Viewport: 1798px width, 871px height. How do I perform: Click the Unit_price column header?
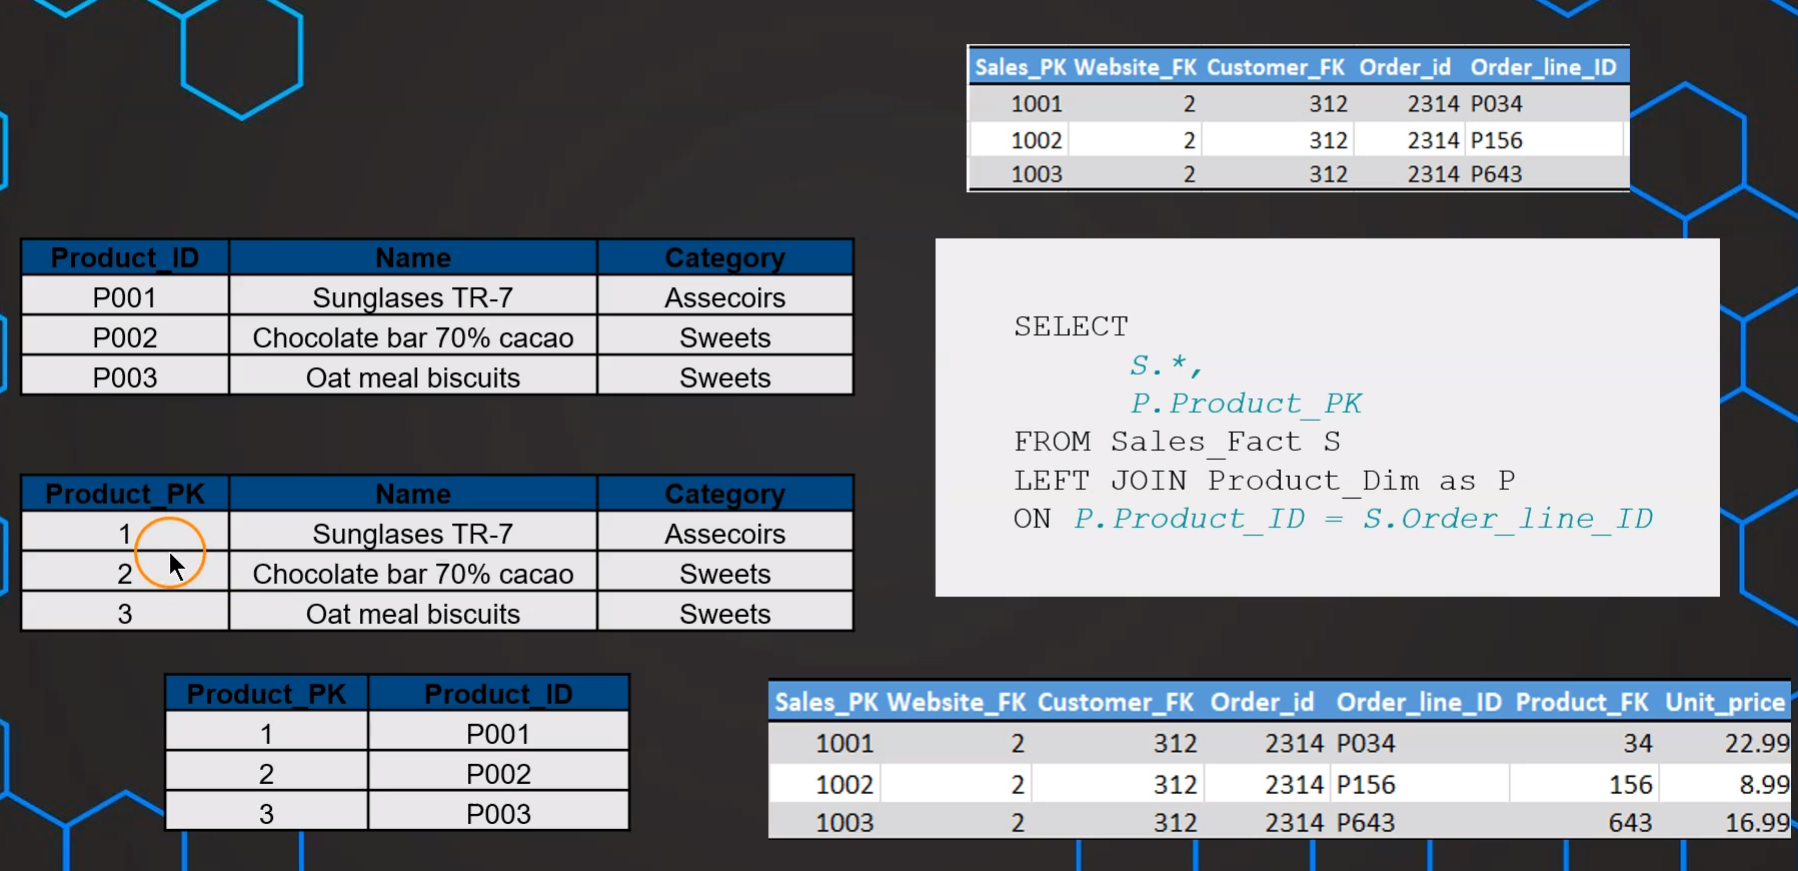(x=1725, y=702)
